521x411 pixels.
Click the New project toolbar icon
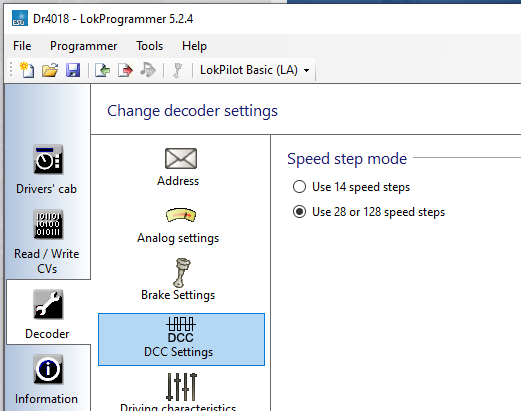pyautogui.click(x=27, y=70)
